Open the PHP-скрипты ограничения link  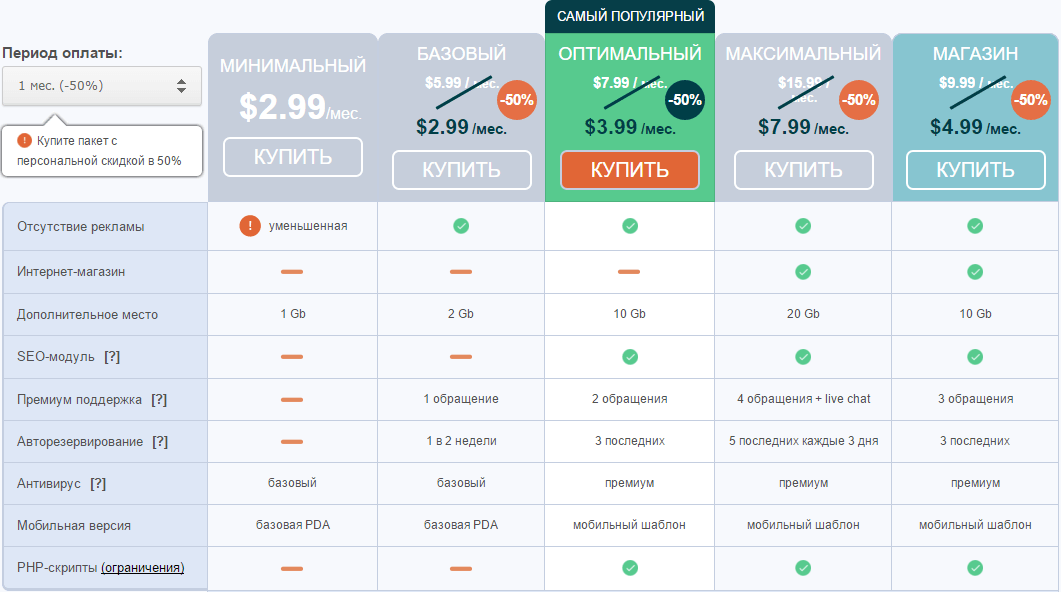point(143,568)
